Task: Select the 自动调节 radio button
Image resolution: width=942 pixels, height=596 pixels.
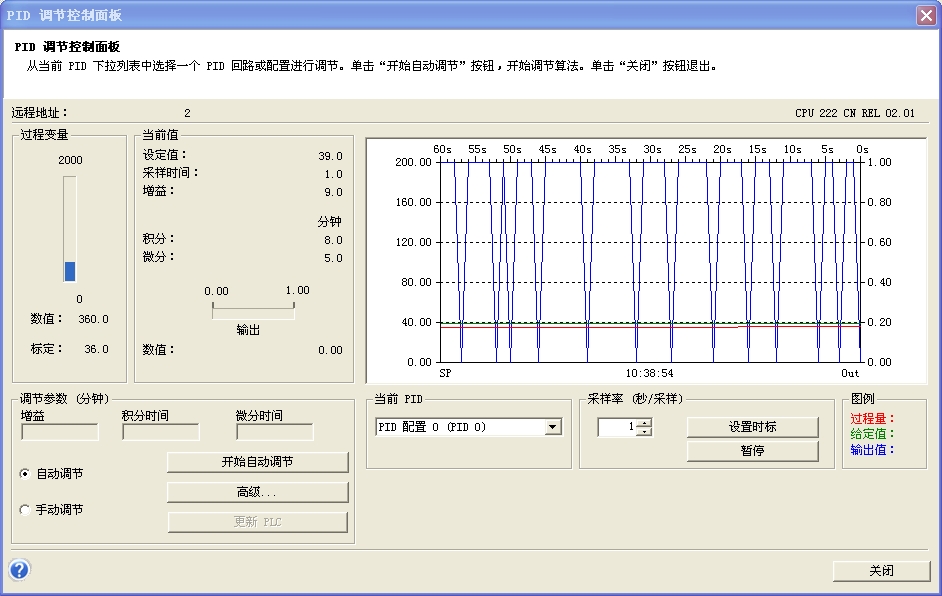Action: [25, 474]
